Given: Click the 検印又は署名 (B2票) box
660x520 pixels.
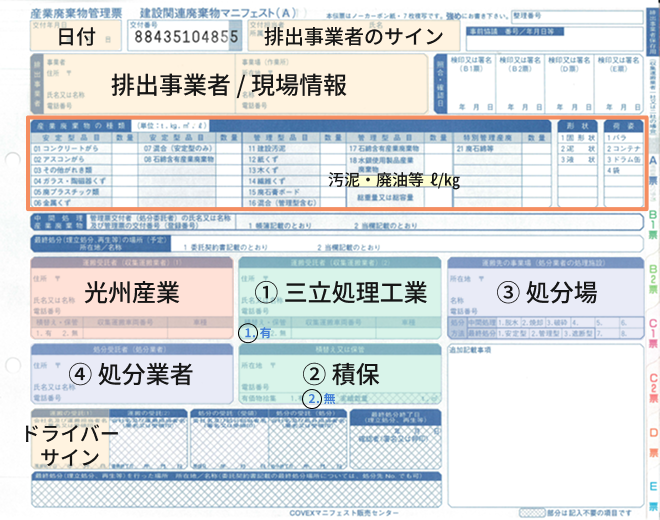Looking at the screenshot, I should pyautogui.click(x=520, y=84).
